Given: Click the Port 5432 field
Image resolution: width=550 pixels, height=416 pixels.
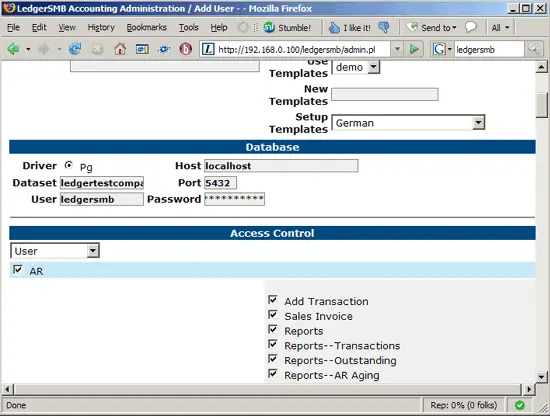Looking at the screenshot, I should pos(220,183).
